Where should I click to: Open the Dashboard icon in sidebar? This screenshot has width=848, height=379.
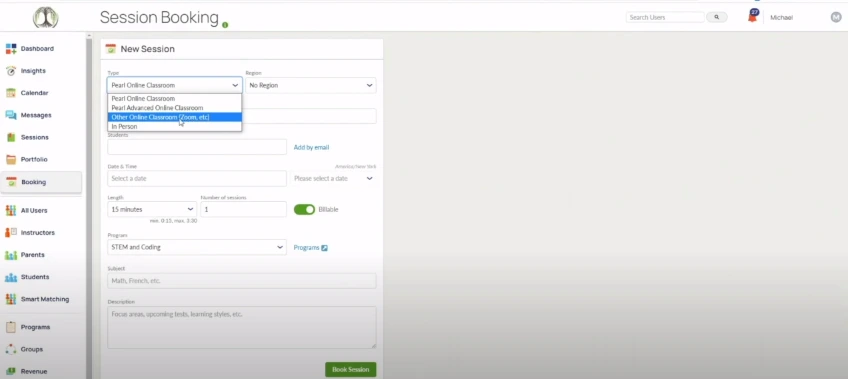(x=11, y=49)
